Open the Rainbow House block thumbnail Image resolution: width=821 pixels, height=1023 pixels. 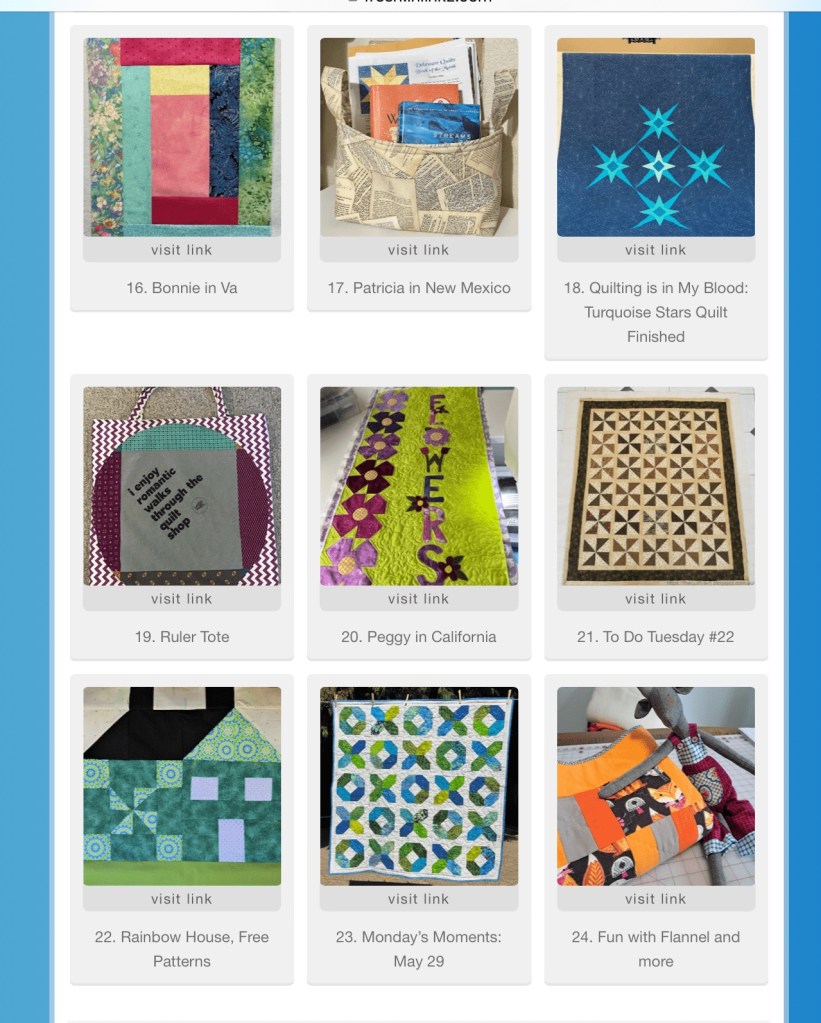(x=182, y=786)
